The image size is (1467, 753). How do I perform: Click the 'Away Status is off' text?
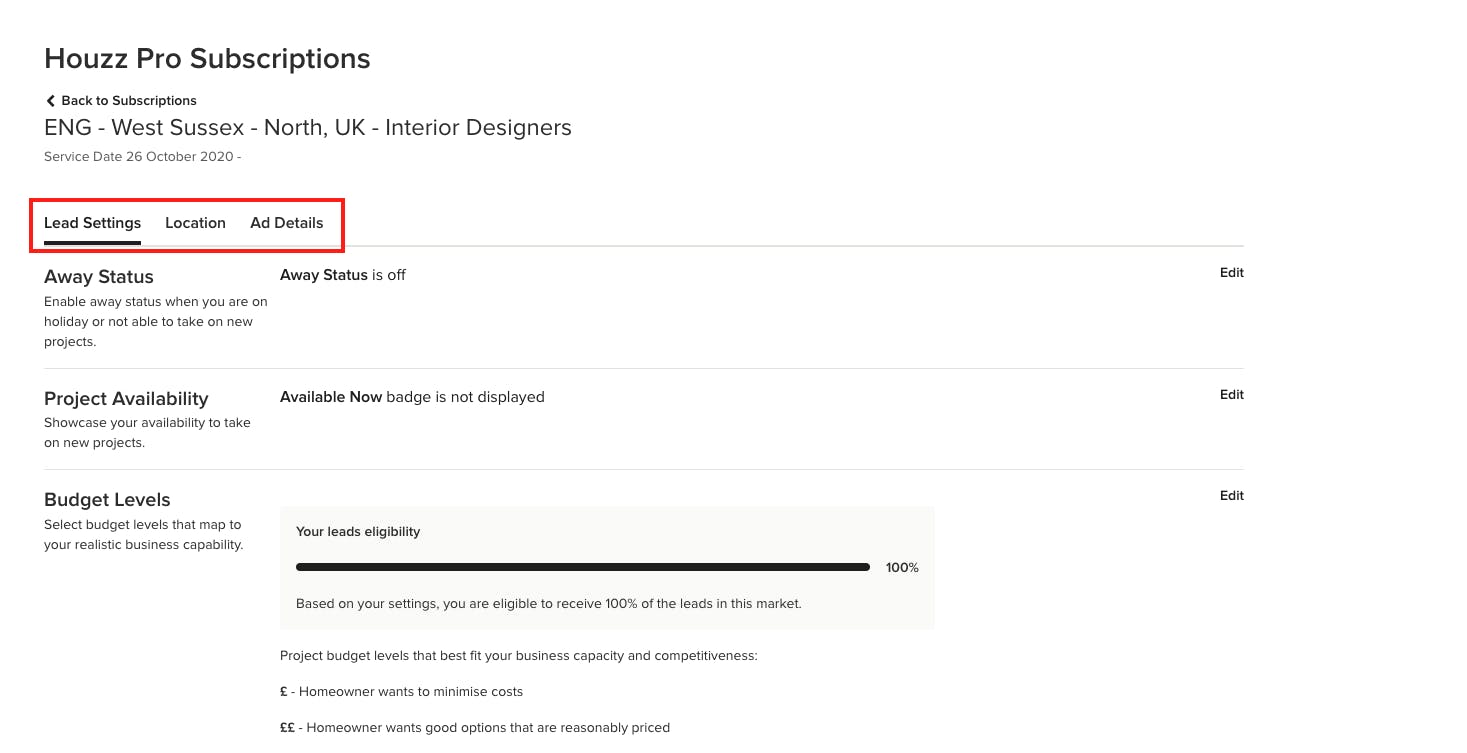coord(343,275)
